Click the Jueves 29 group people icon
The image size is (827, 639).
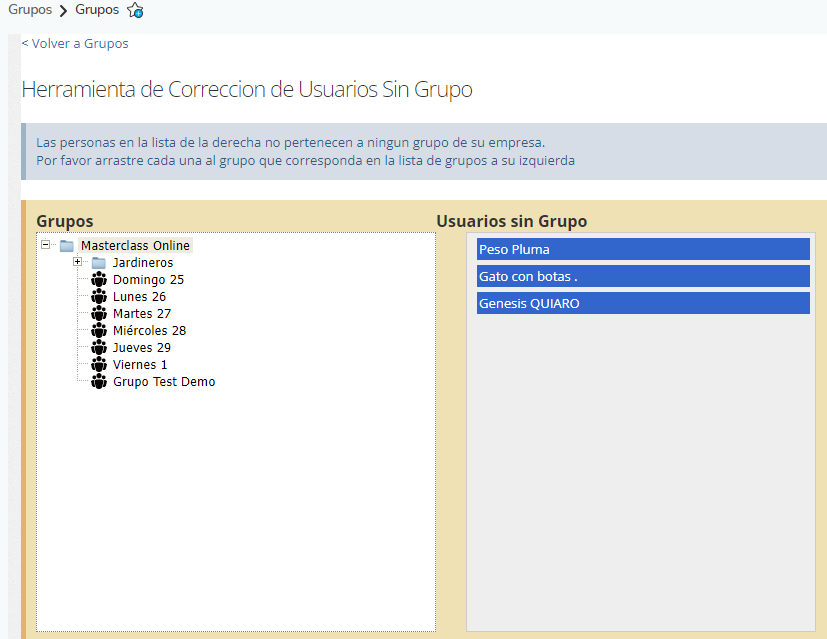click(x=98, y=348)
